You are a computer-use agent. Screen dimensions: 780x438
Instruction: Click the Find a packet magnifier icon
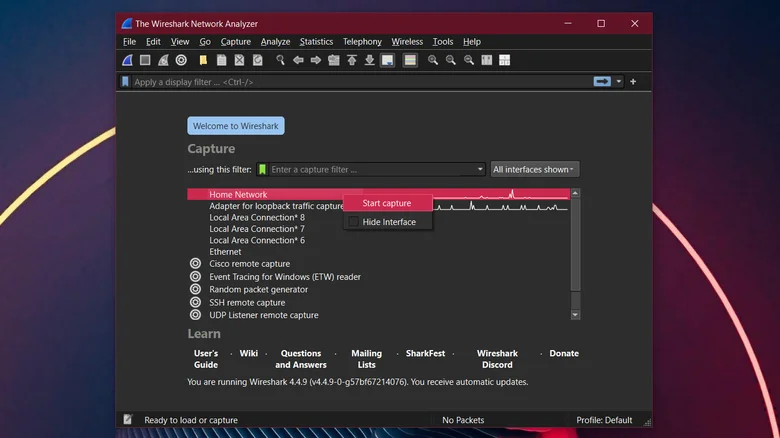pos(281,60)
